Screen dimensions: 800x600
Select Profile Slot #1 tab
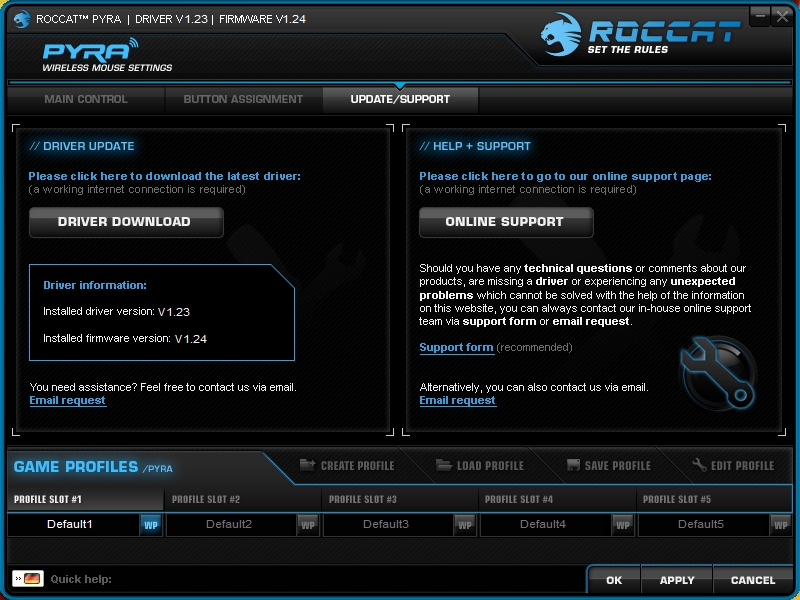[86, 499]
